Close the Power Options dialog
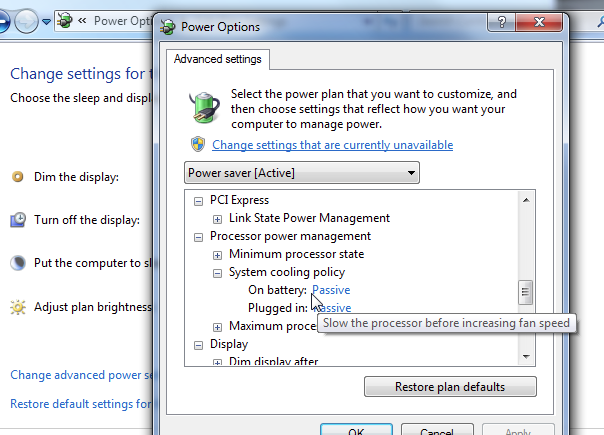The image size is (604, 435). point(539,22)
